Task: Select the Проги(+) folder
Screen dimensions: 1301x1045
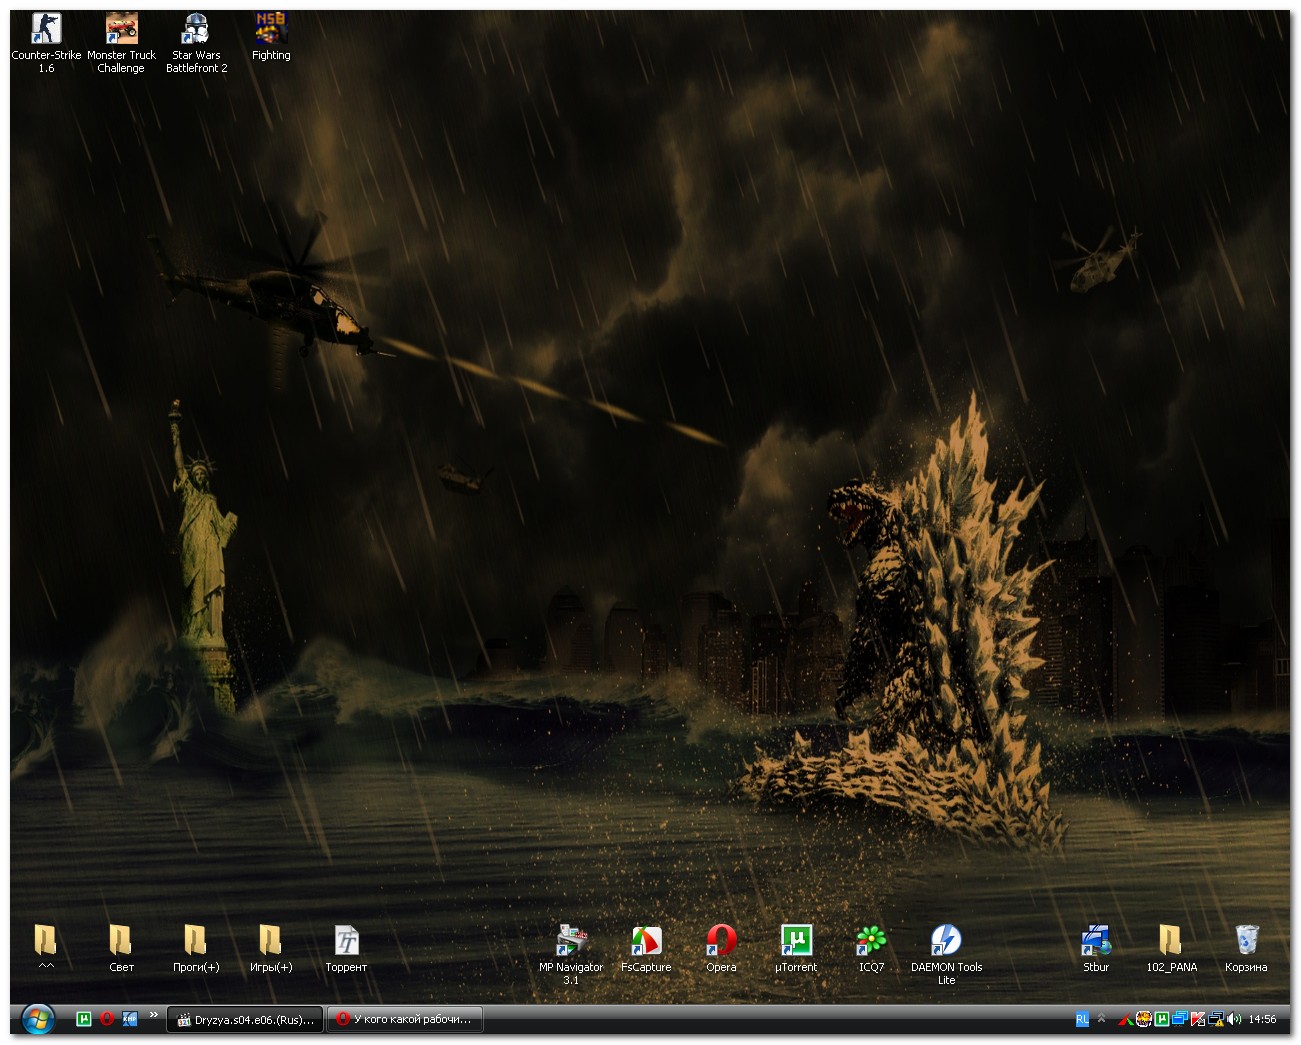Action: tap(196, 948)
